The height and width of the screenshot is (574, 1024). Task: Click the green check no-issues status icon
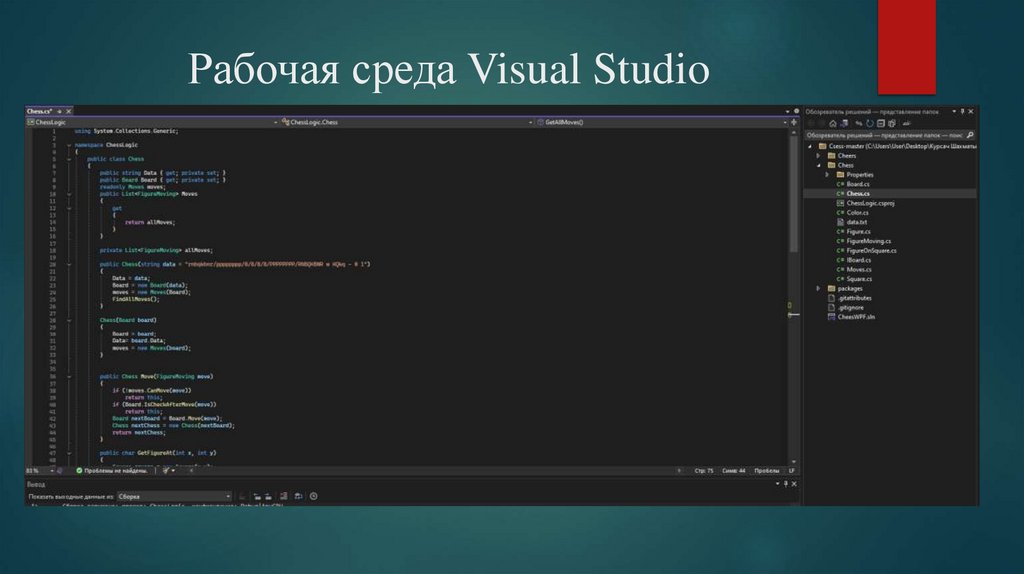coord(79,470)
